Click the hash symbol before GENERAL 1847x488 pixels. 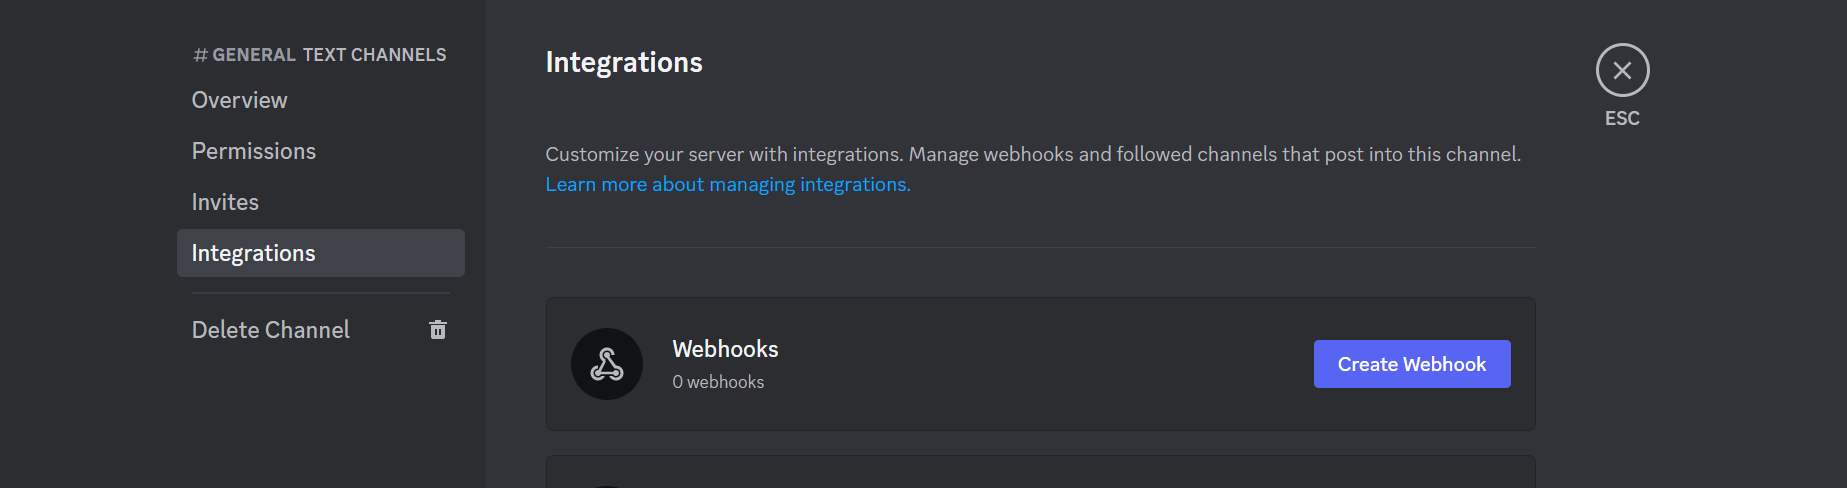pos(200,56)
